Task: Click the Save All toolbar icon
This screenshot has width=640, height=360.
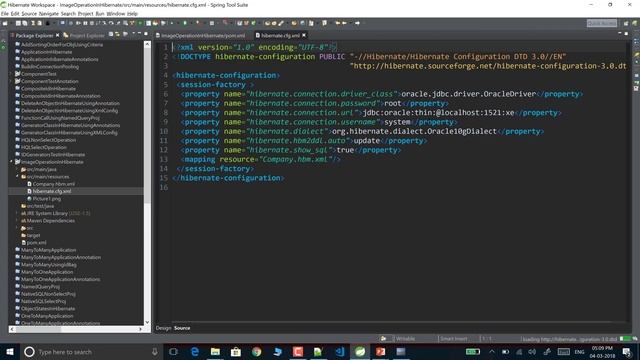Action: pos(25,23)
